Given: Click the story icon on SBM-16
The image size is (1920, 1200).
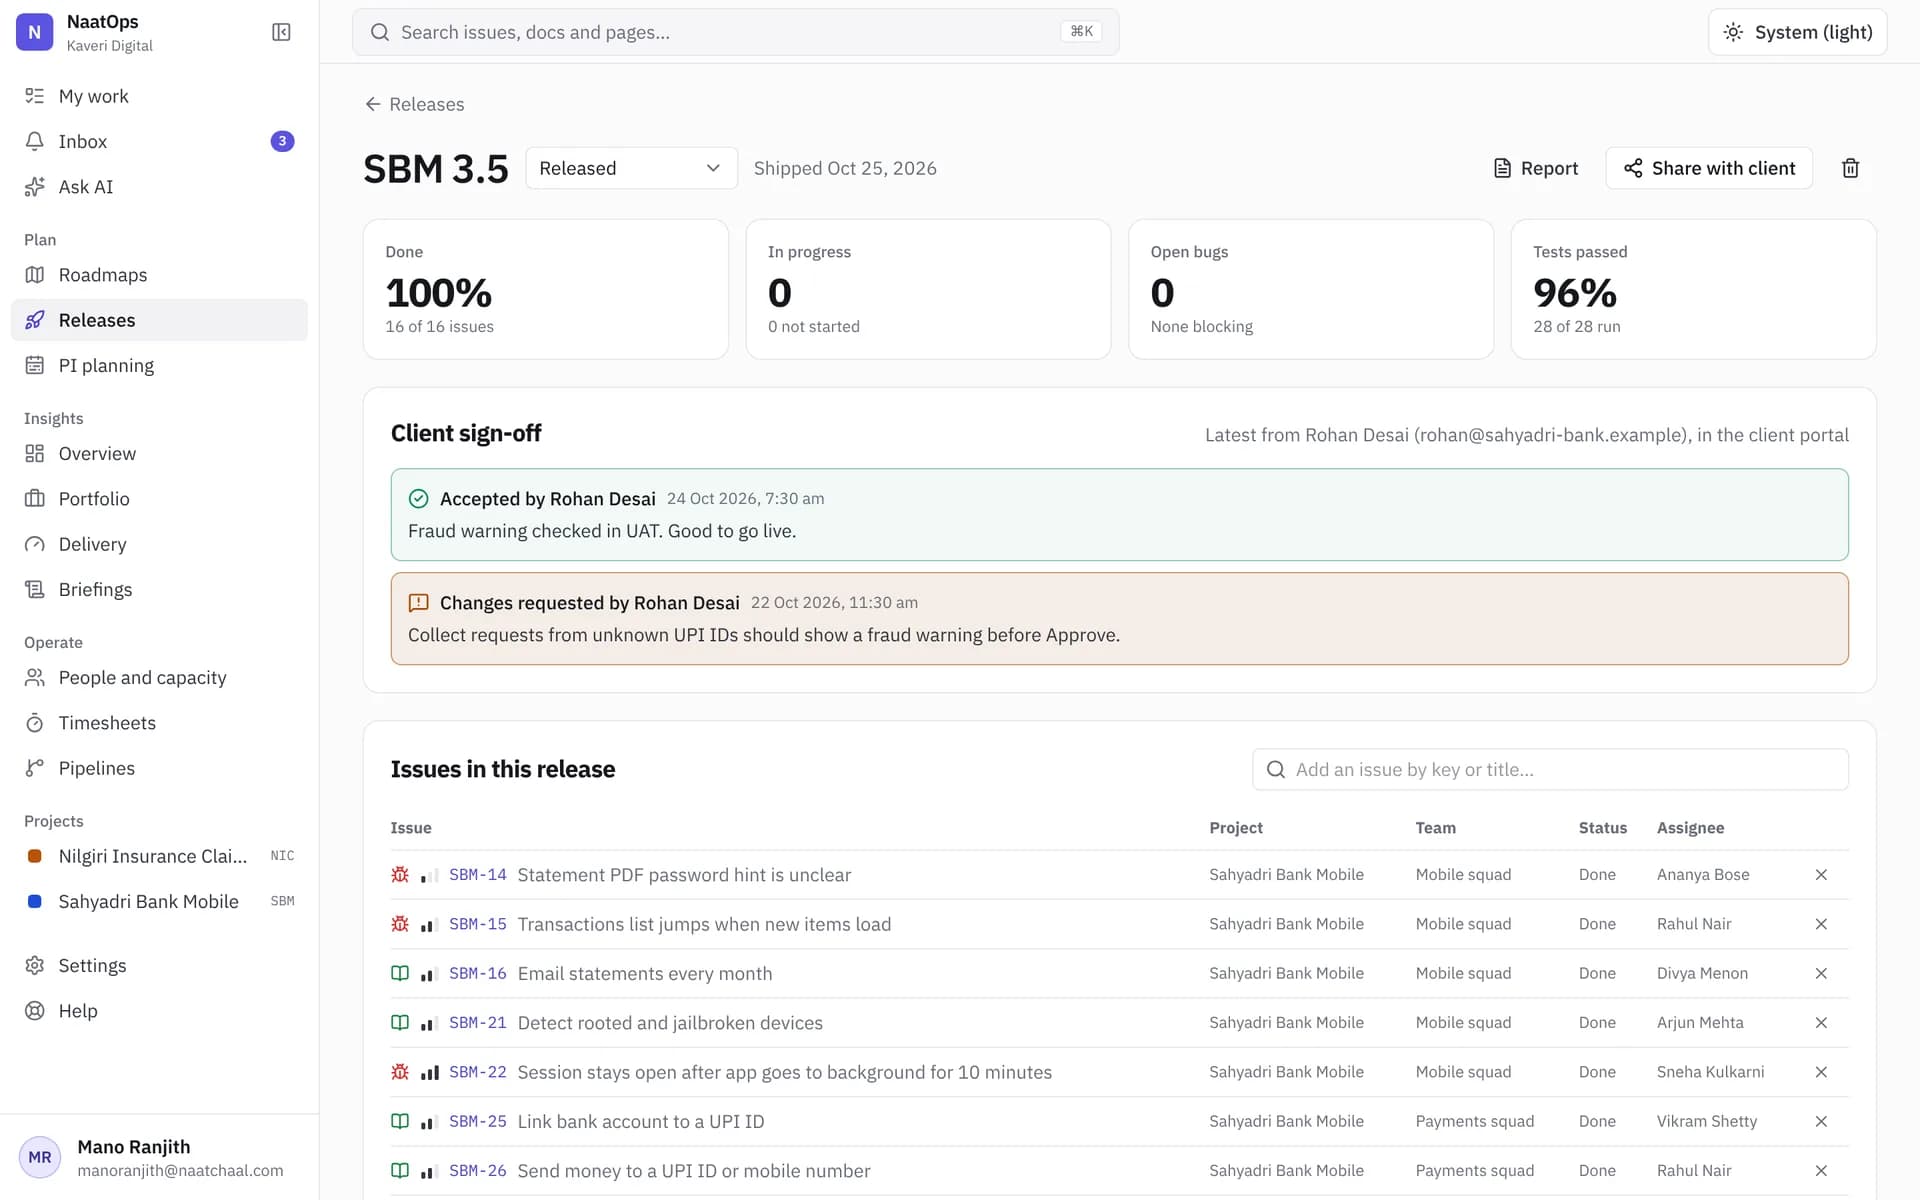Looking at the screenshot, I should click(400, 973).
